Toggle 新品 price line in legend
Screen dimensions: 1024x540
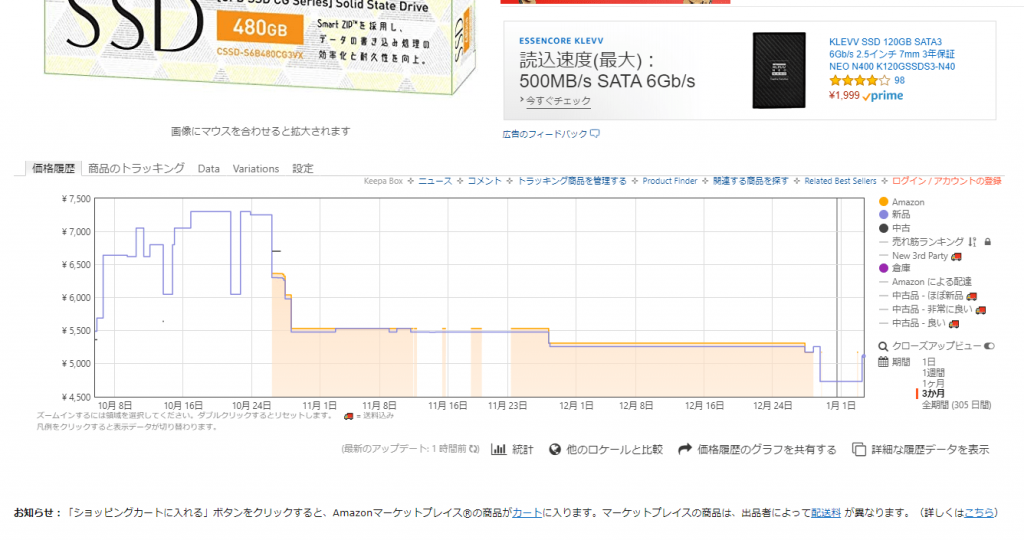coord(895,214)
